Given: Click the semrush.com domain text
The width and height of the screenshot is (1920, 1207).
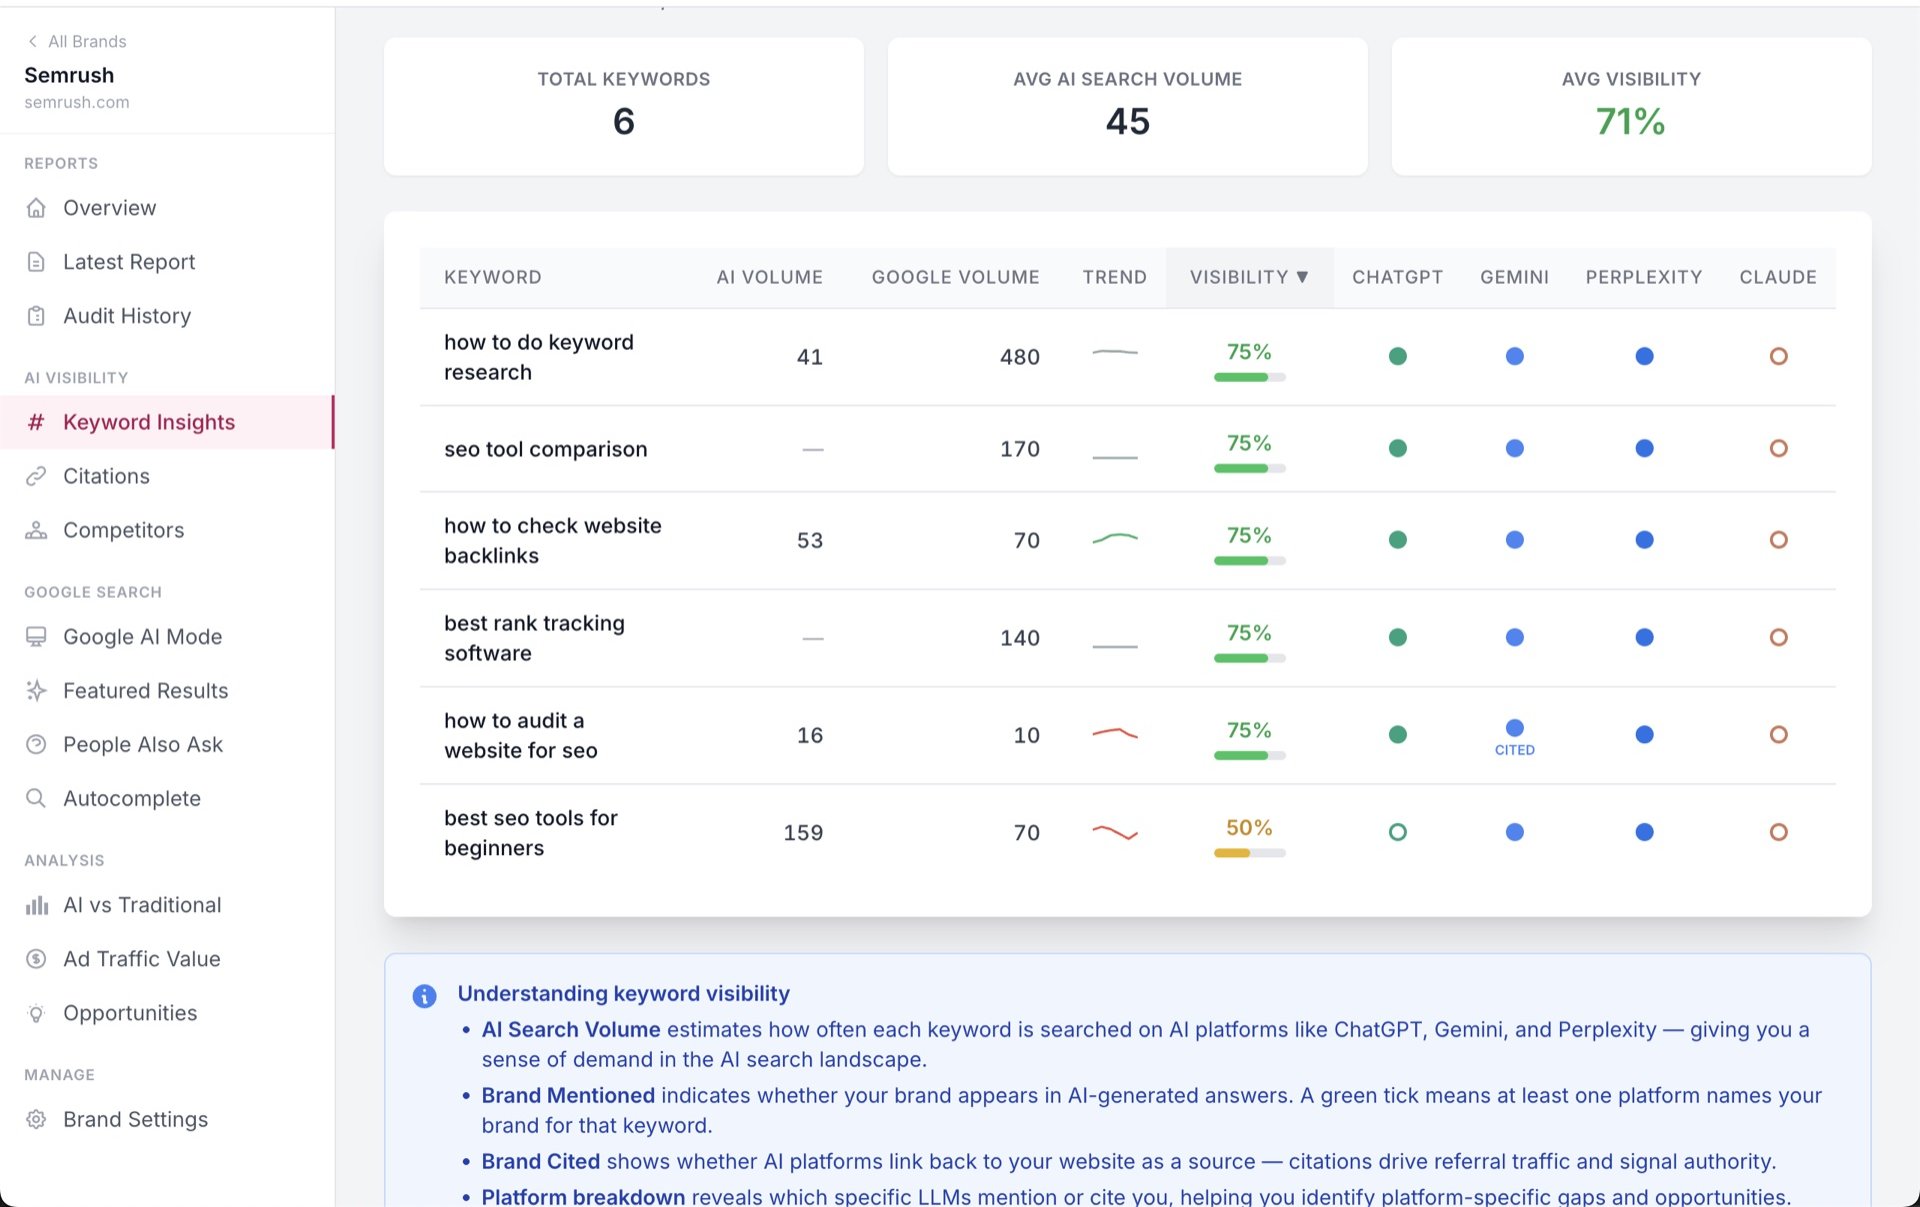Looking at the screenshot, I should (x=77, y=102).
